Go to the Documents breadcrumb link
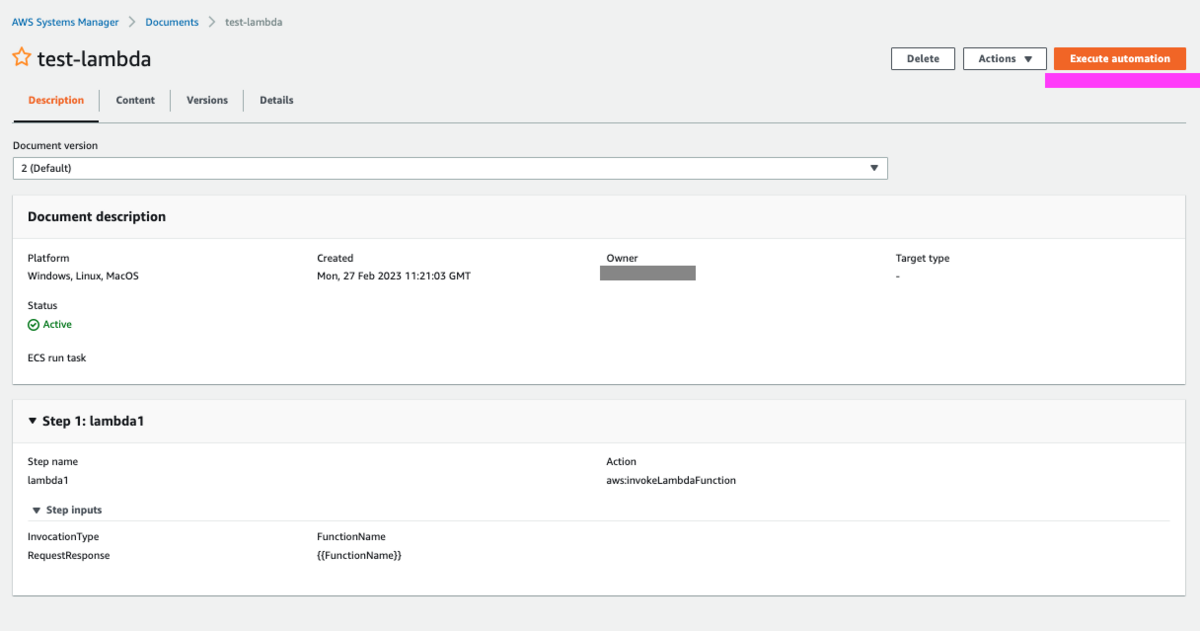Image resolution: width=1200 pixels, height=631 pixels. [172, 22]
